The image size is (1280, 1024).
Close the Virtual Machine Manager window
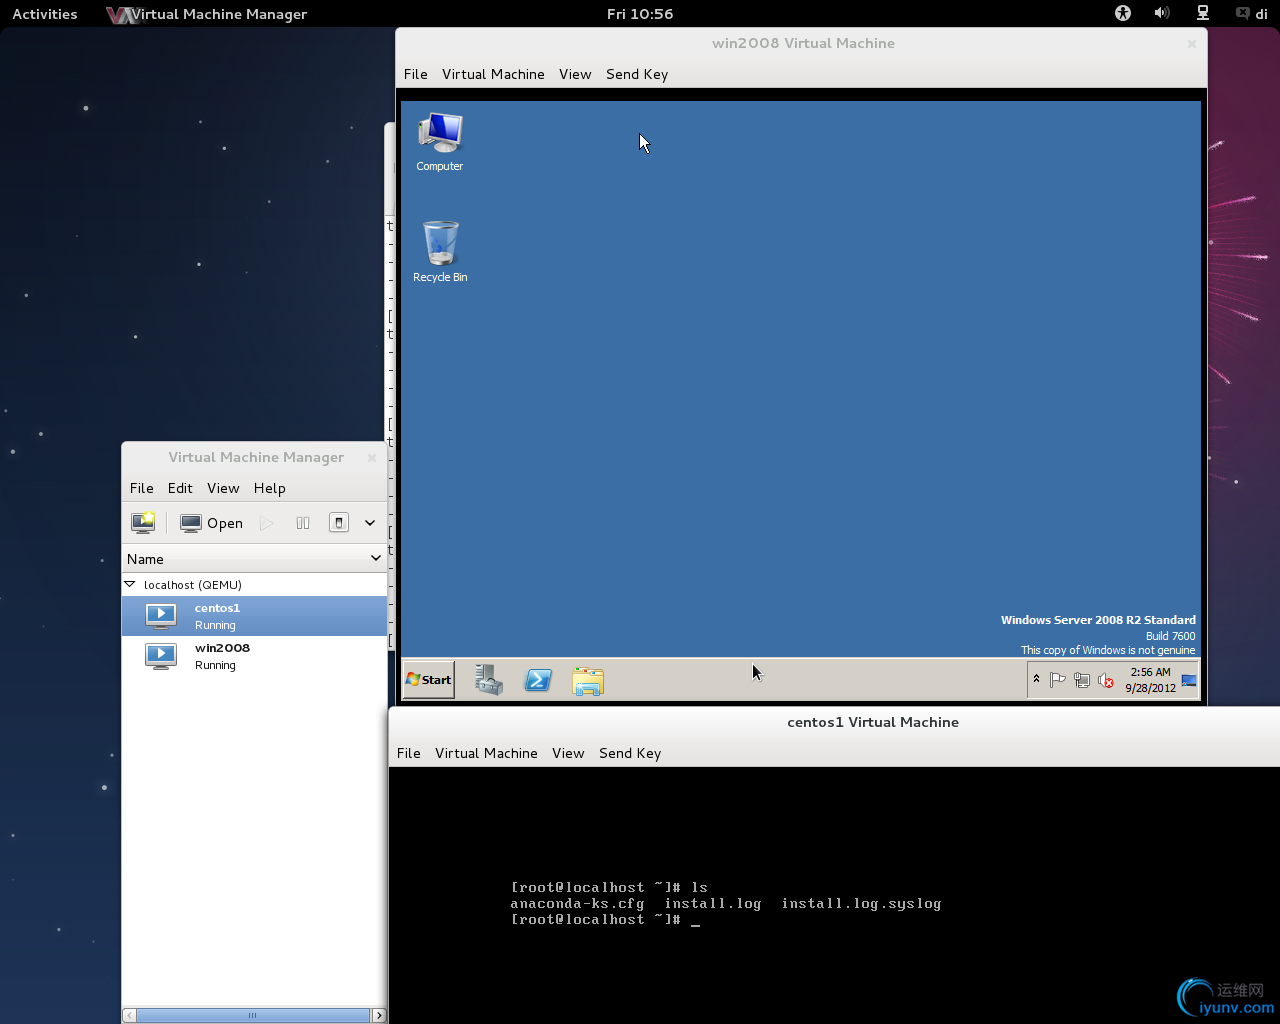pos(372,457)
